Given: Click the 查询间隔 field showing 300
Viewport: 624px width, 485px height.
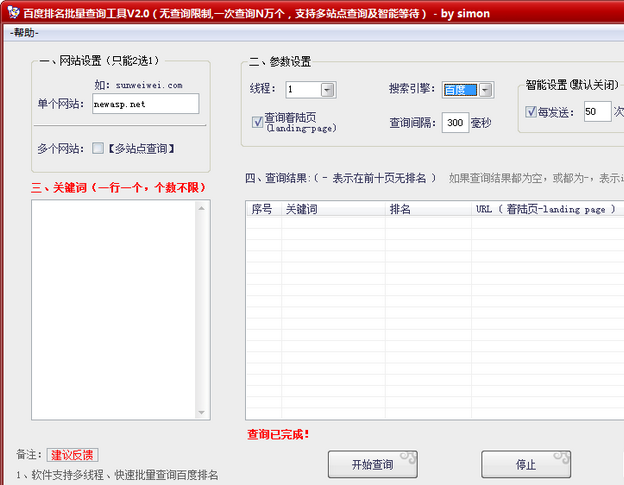Looking at the screenshot, I should click(454, 123).
